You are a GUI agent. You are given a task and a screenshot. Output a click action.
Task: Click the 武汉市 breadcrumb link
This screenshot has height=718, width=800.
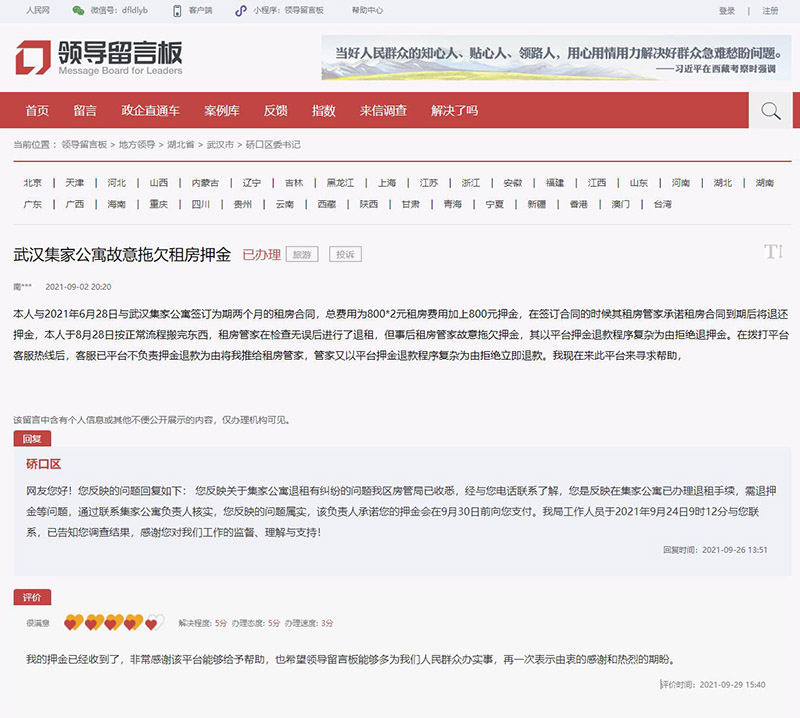coord(220,145)
